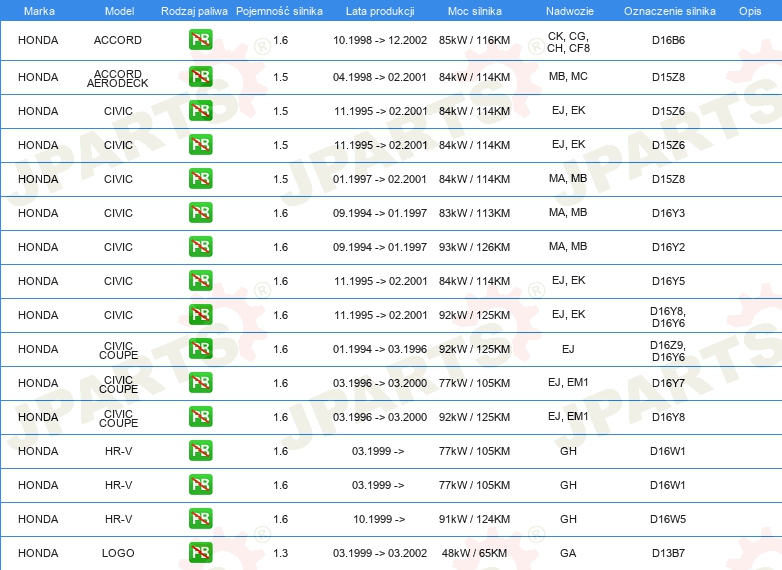Select the 03.1999 -> 03.2002 production cell
The height and width of the screenshot is (570, 782).
click(x=380, y=553)
